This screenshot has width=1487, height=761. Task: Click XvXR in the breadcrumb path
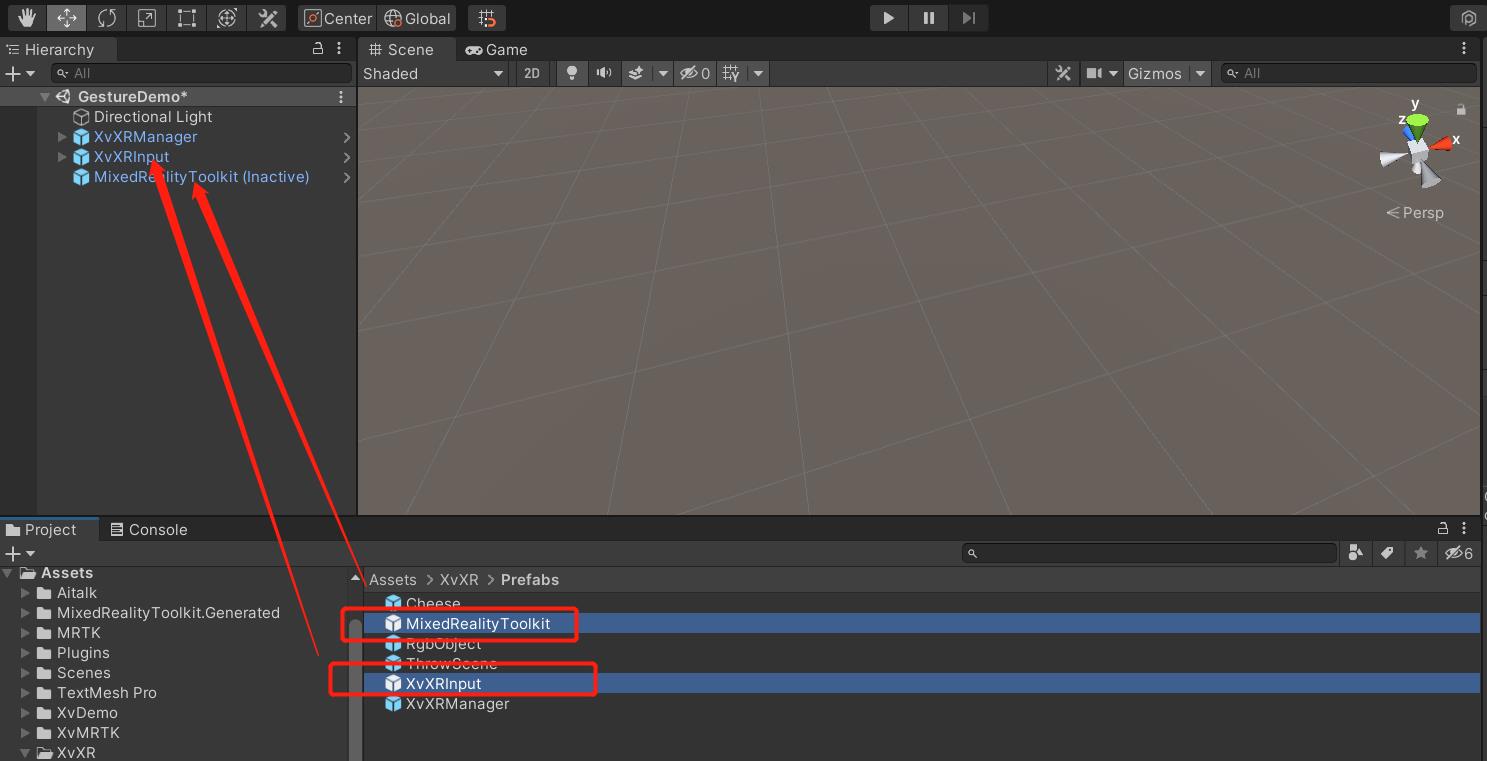pyautogui.click(x=460, y=580)
